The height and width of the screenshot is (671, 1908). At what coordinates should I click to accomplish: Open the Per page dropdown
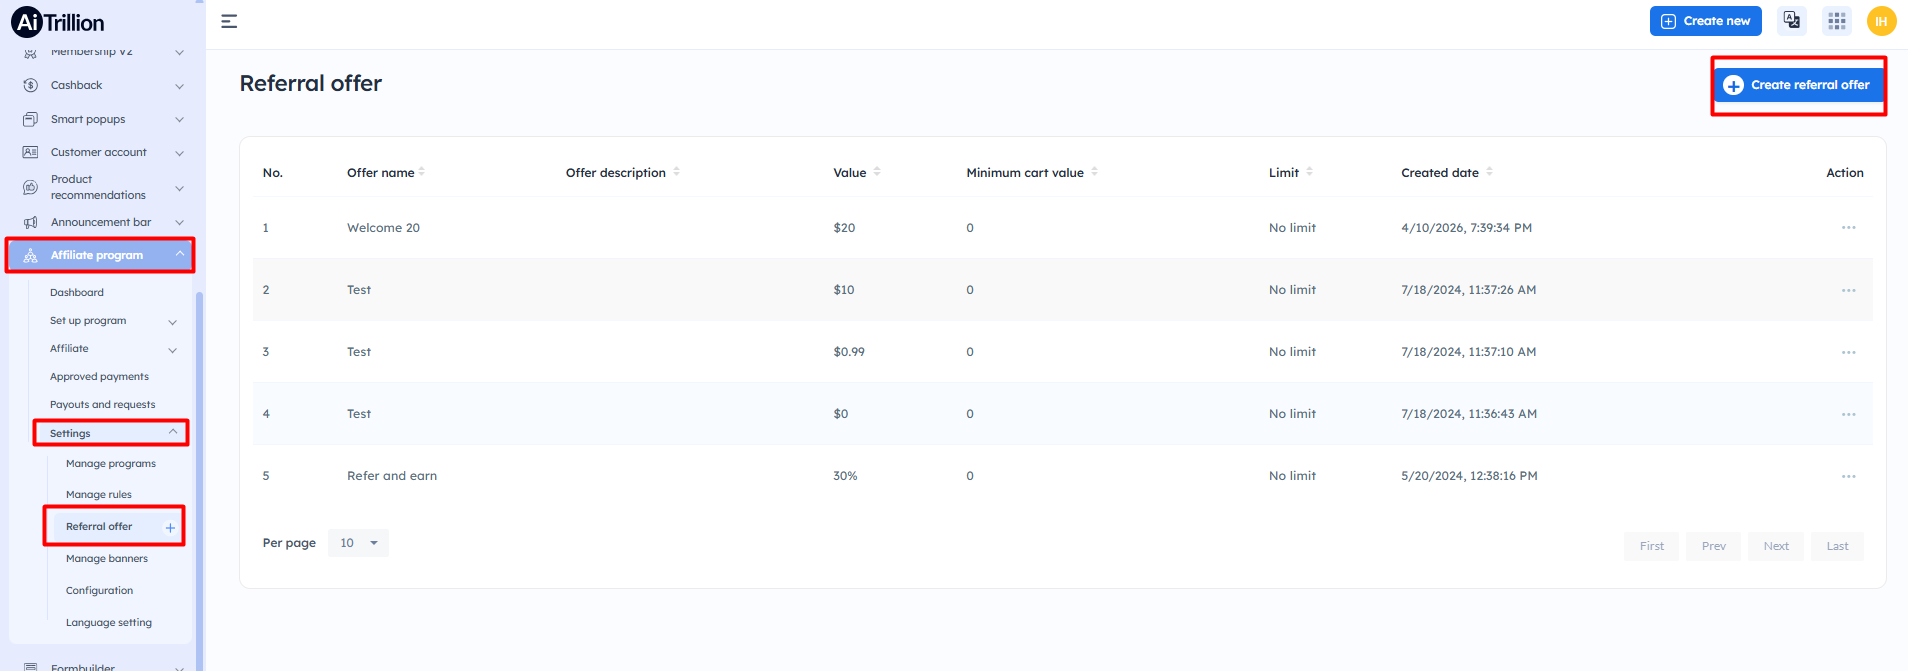(x=358, y=543)
